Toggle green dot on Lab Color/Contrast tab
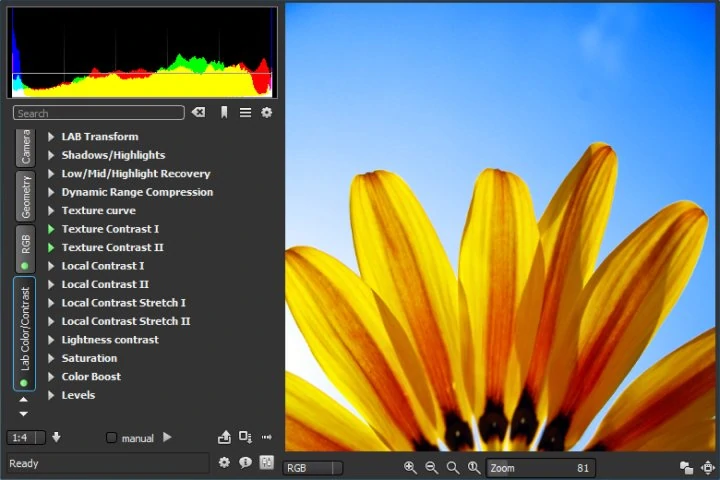 tap(24, 383)
